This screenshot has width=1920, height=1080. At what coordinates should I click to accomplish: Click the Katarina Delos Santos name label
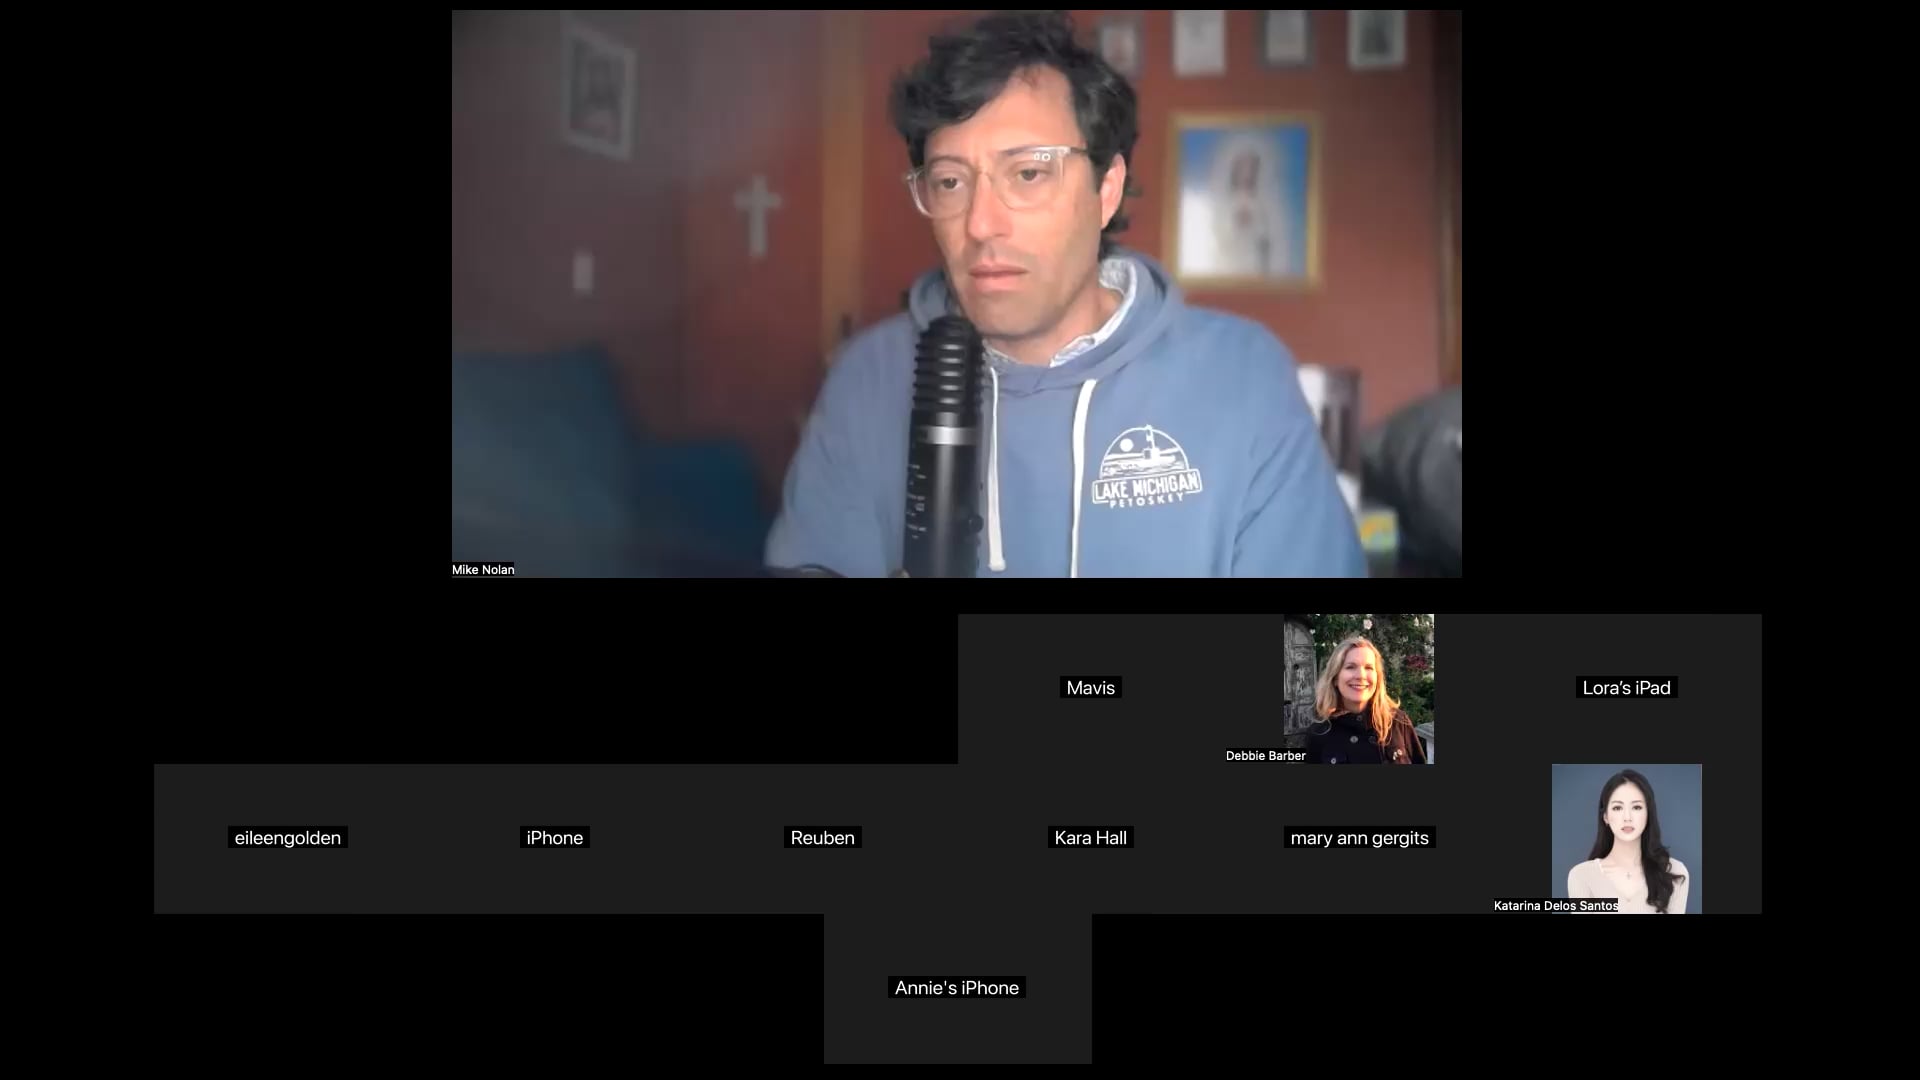point(1555,906)
